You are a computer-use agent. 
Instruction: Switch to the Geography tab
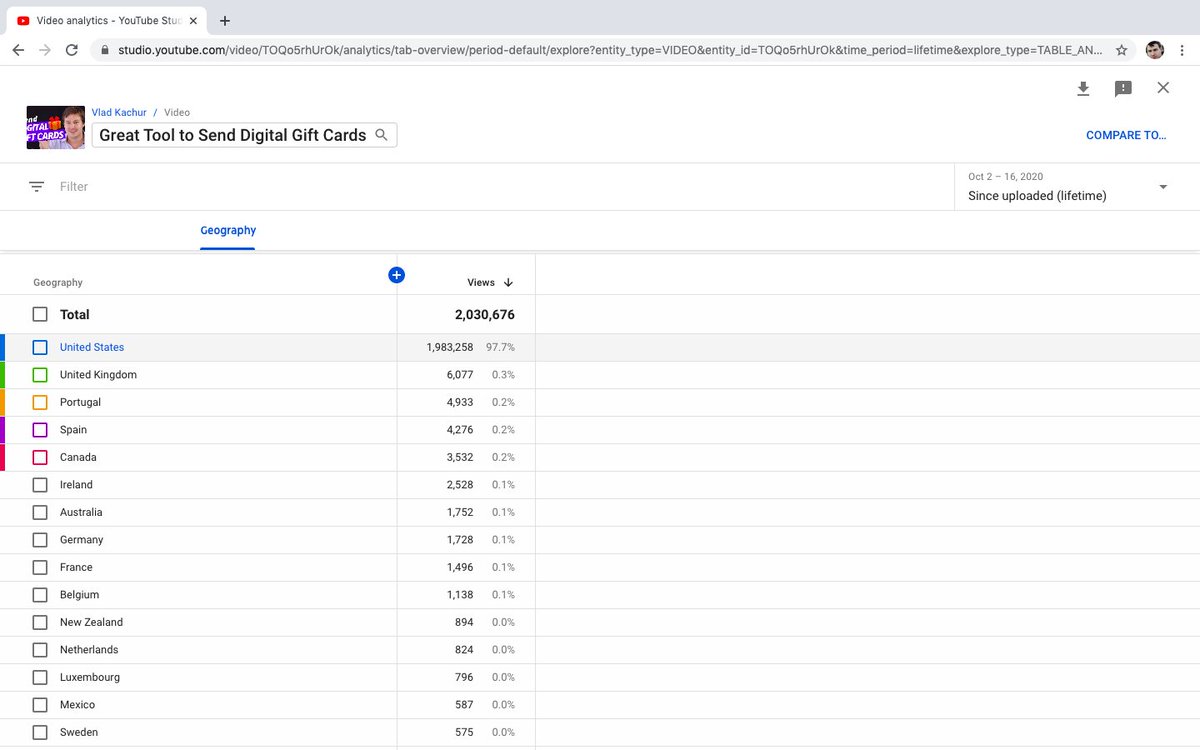[228, 230]
